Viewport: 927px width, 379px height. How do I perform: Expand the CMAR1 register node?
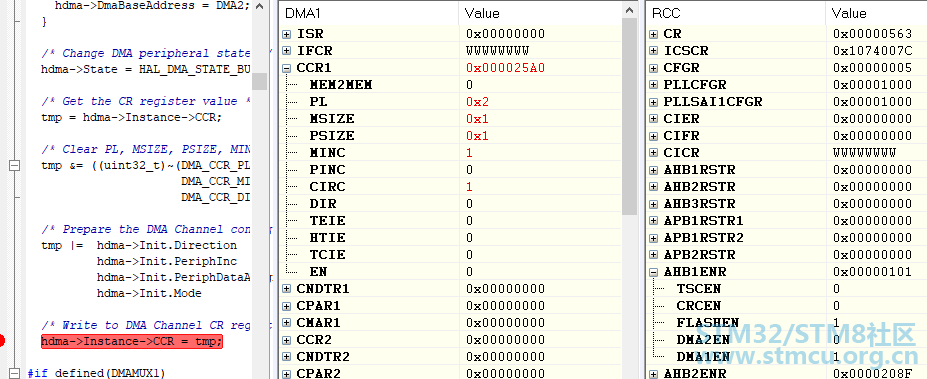click(287, 323)
